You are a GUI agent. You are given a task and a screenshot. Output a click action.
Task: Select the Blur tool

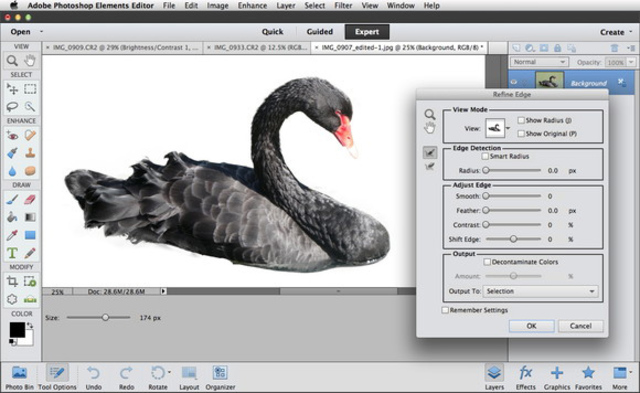pyautogui.click(x=12, y=171)
